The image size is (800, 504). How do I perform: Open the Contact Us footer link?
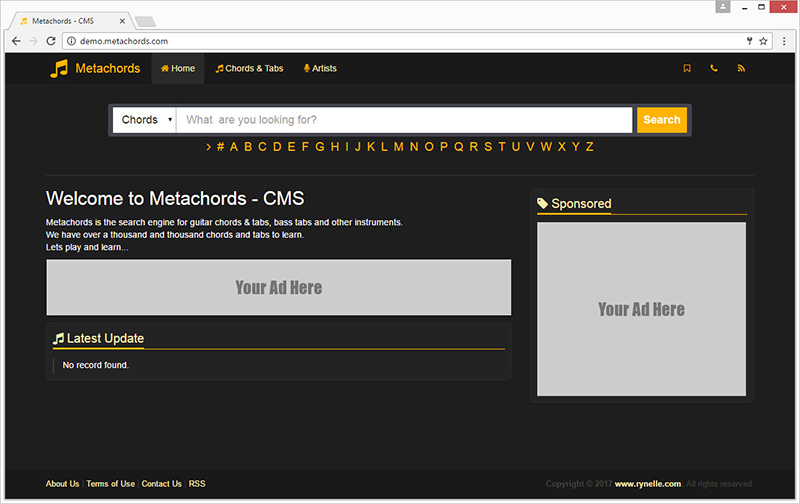(161, 484)
